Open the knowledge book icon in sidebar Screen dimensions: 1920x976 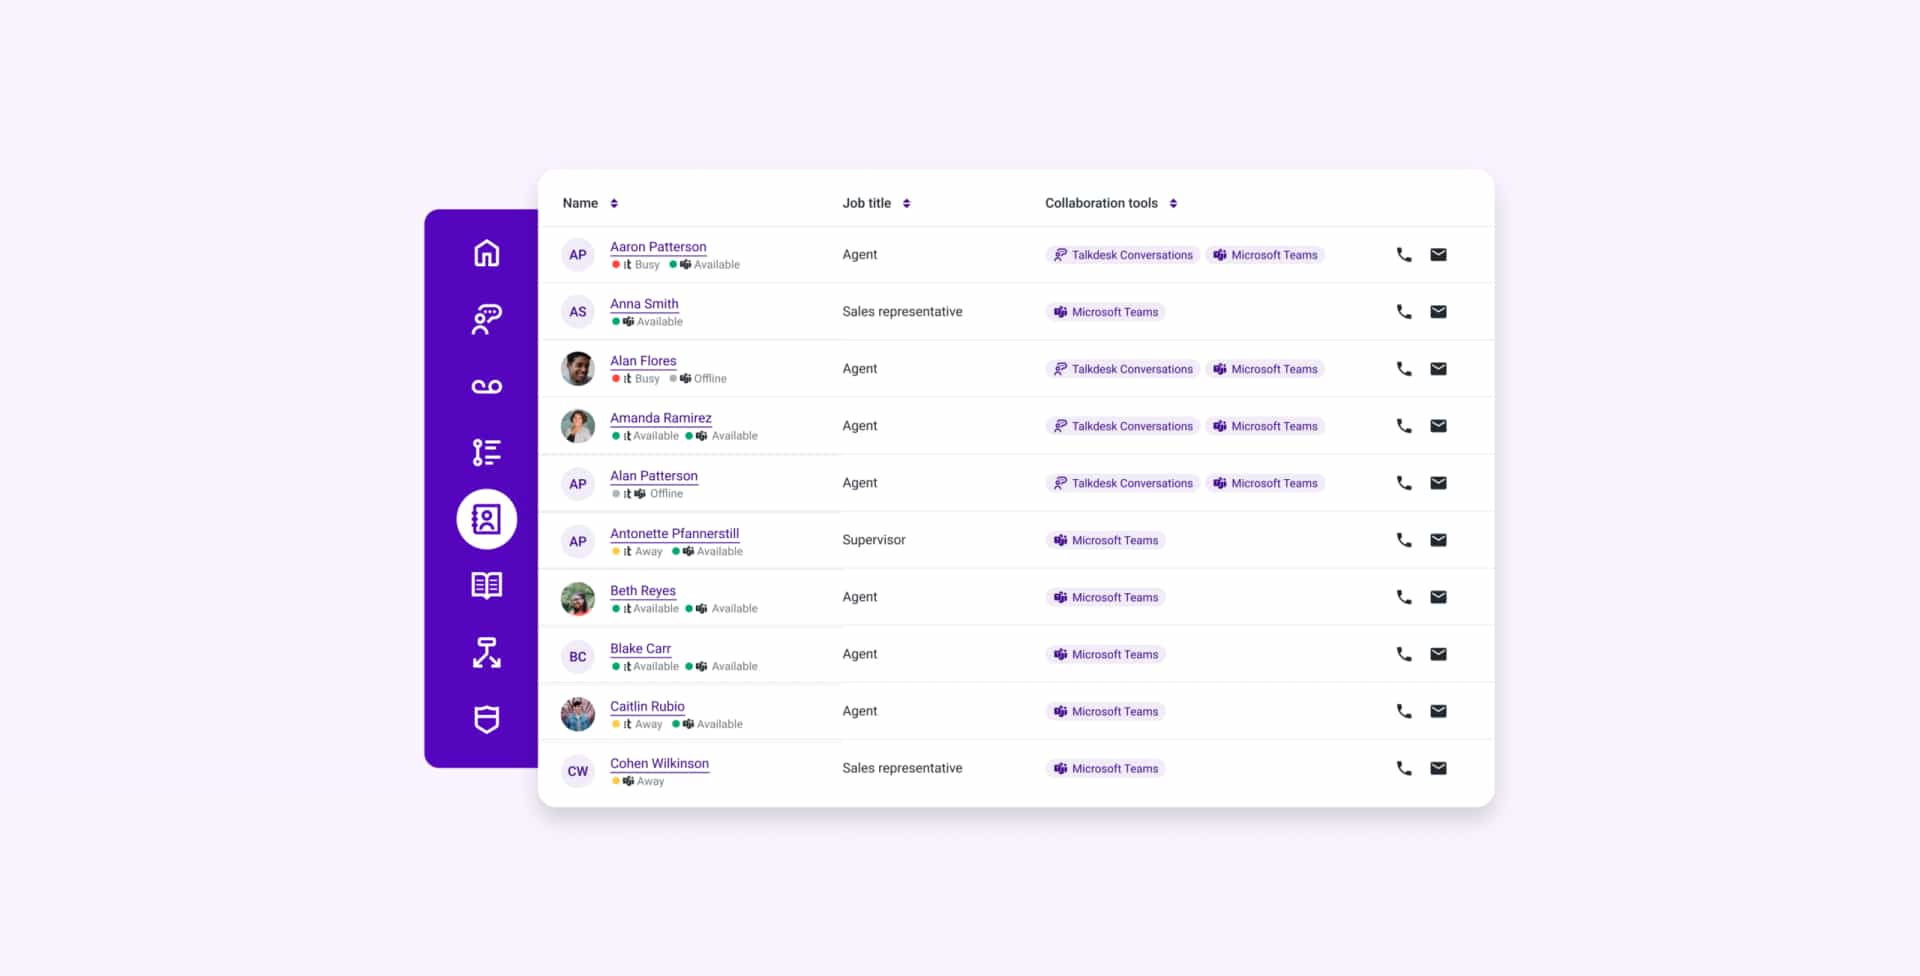coord(486,585)
